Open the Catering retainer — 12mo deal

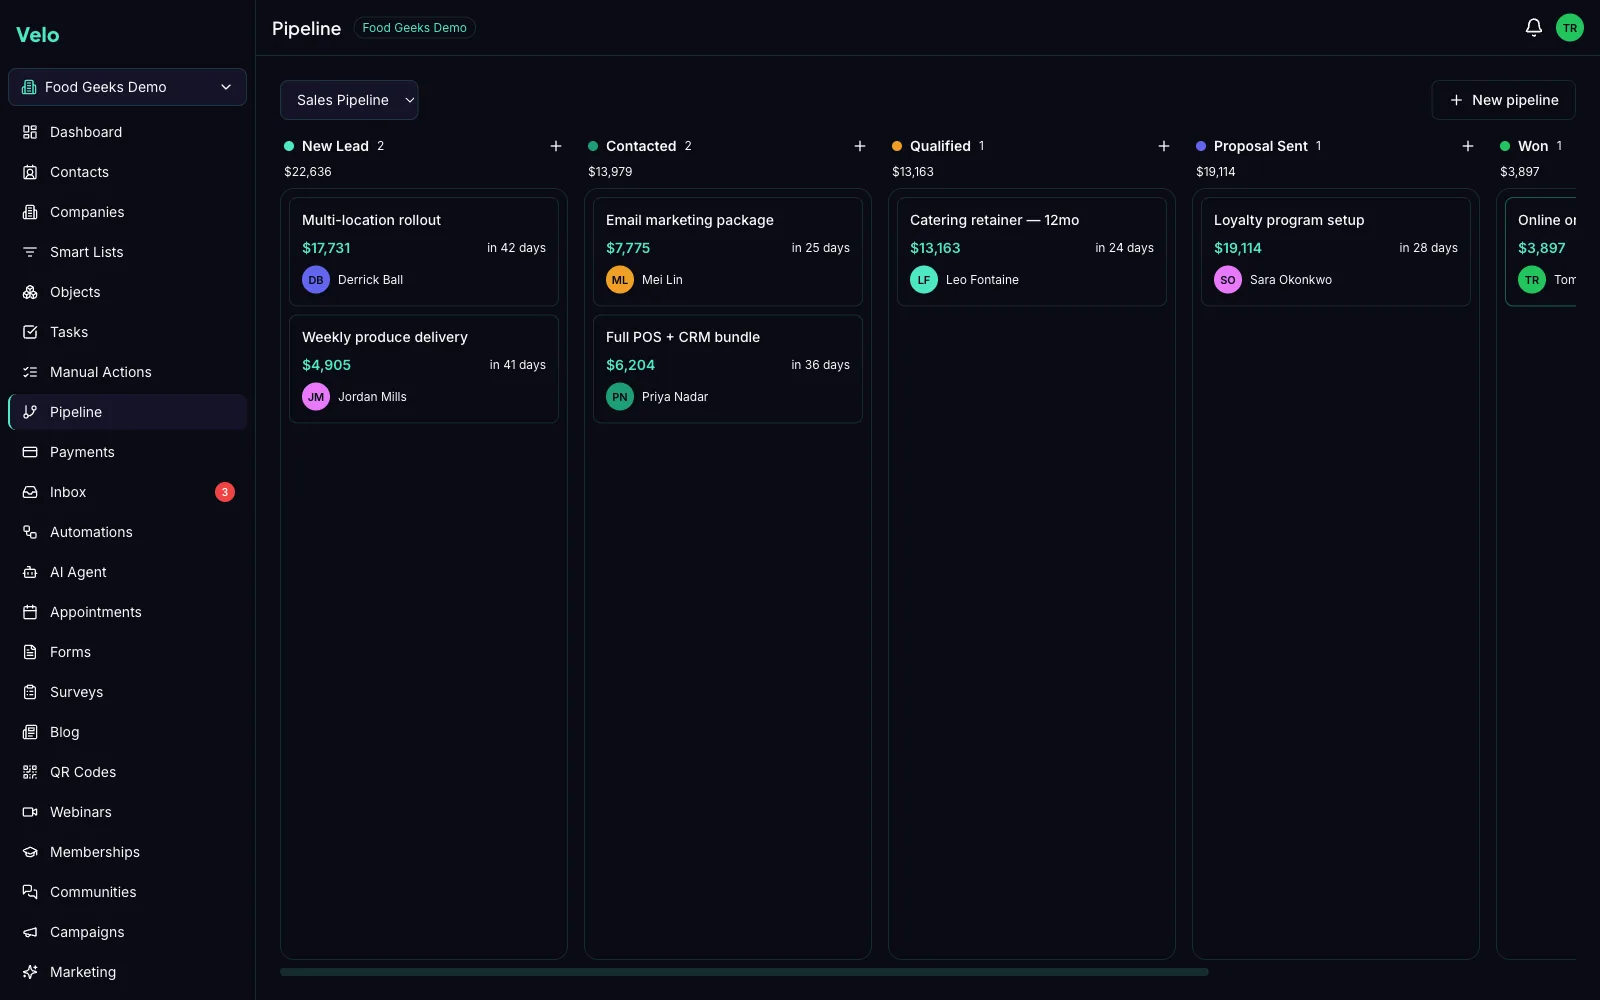1032,251
